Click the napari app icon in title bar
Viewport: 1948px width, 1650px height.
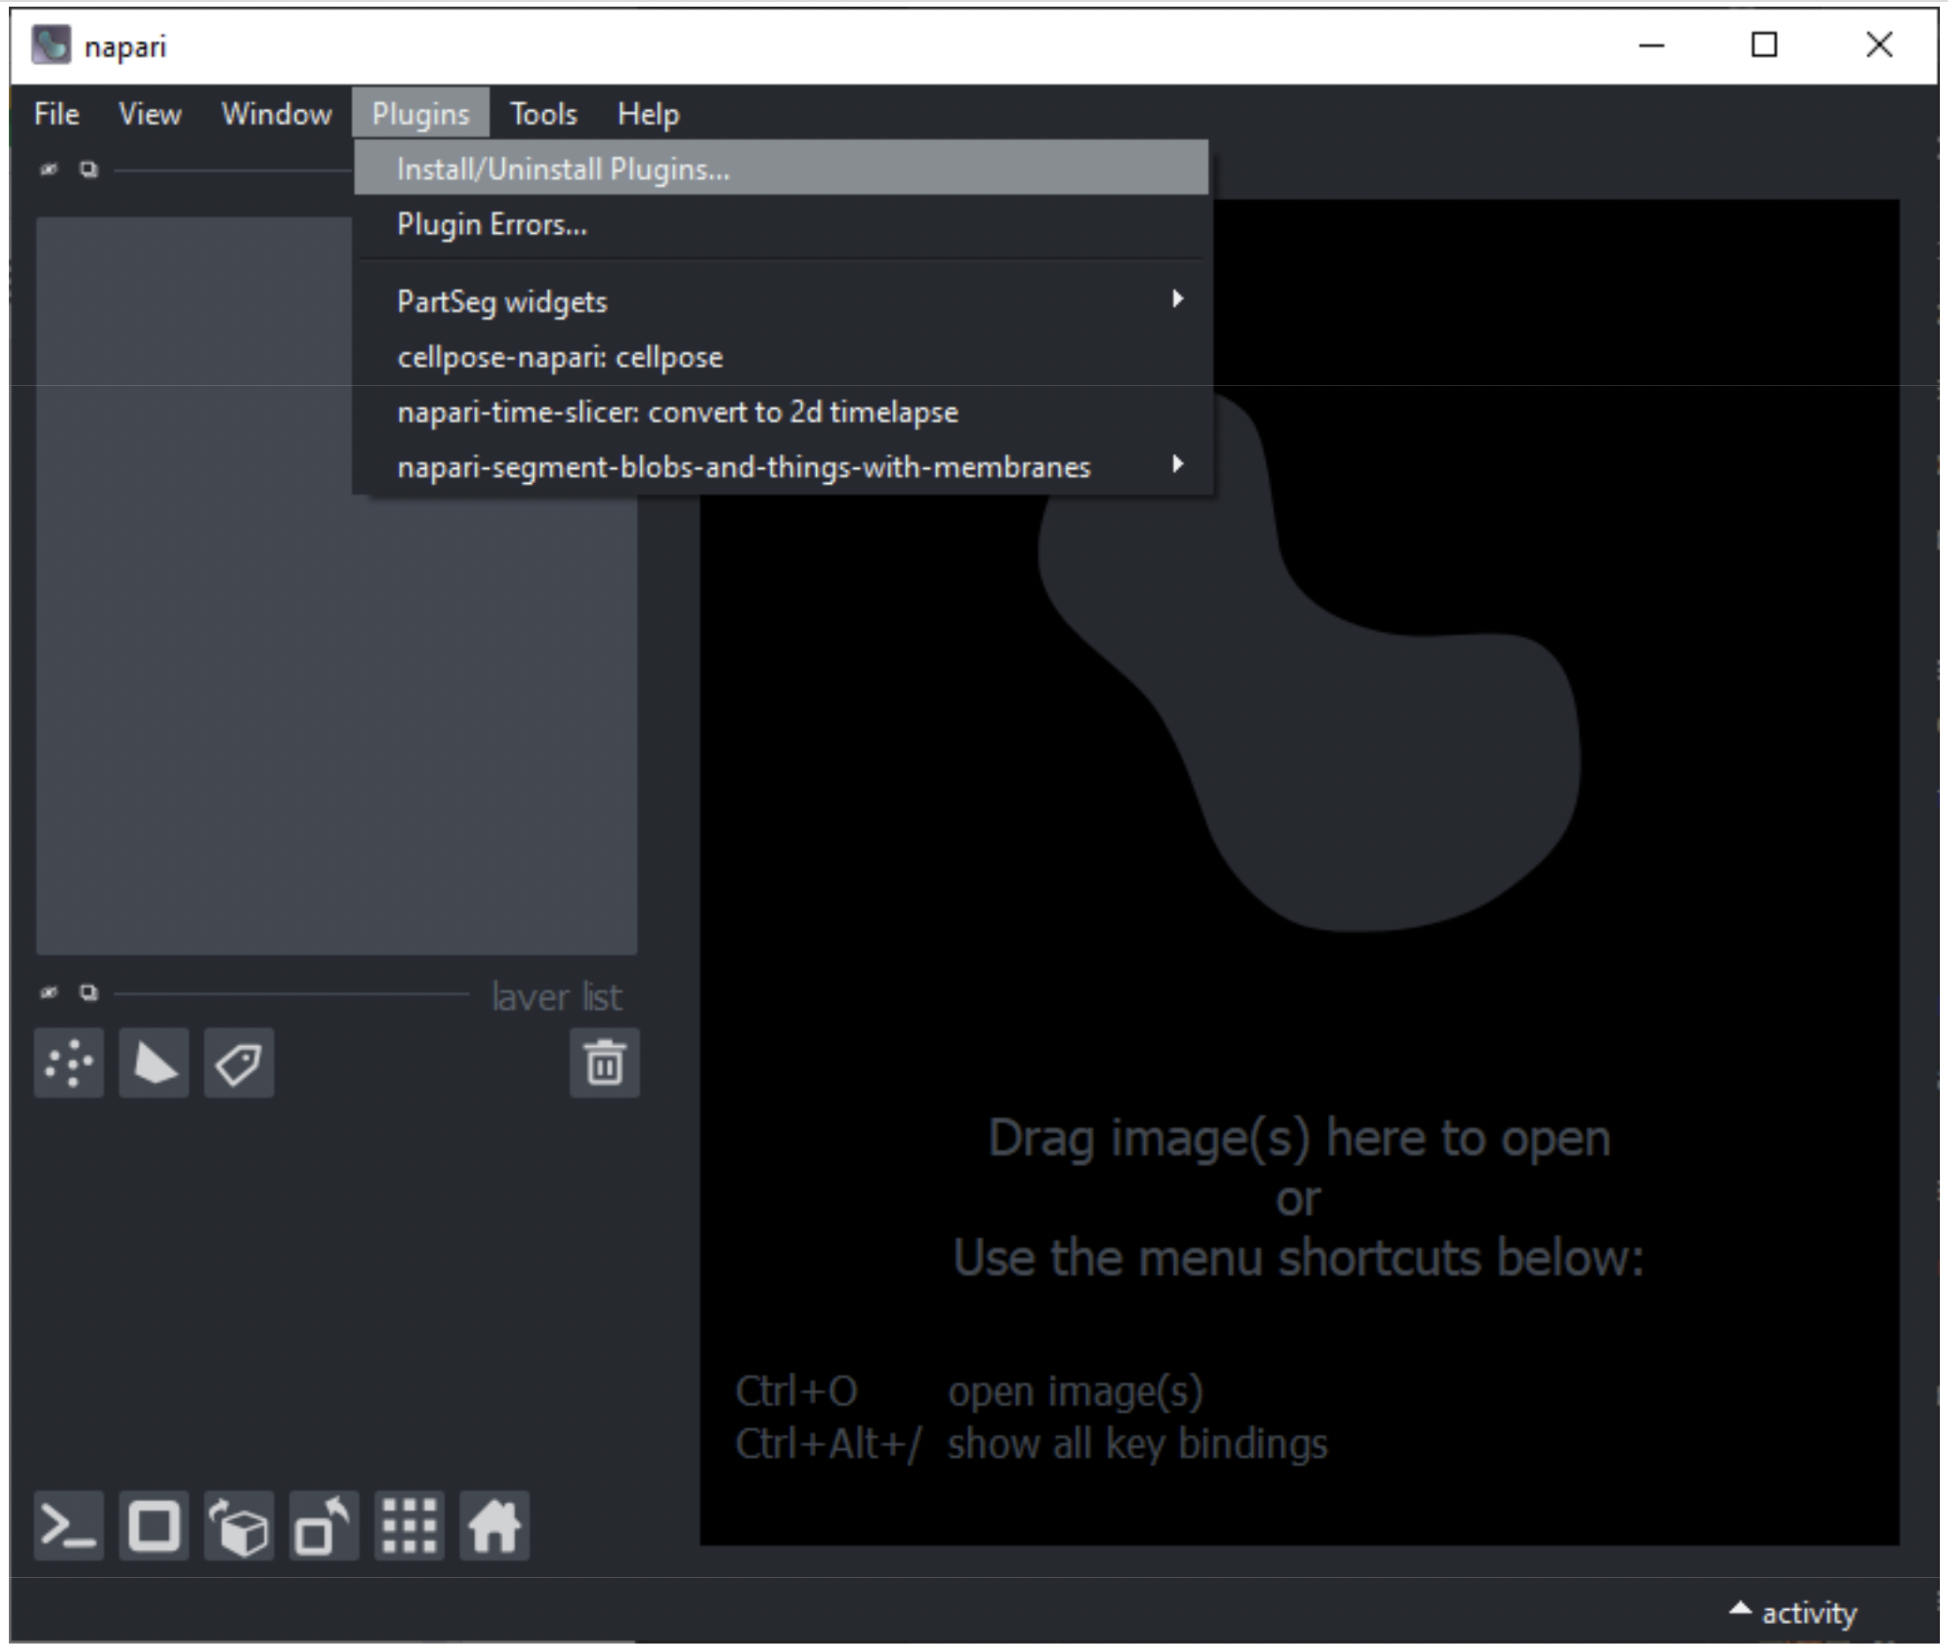(51, 45)
